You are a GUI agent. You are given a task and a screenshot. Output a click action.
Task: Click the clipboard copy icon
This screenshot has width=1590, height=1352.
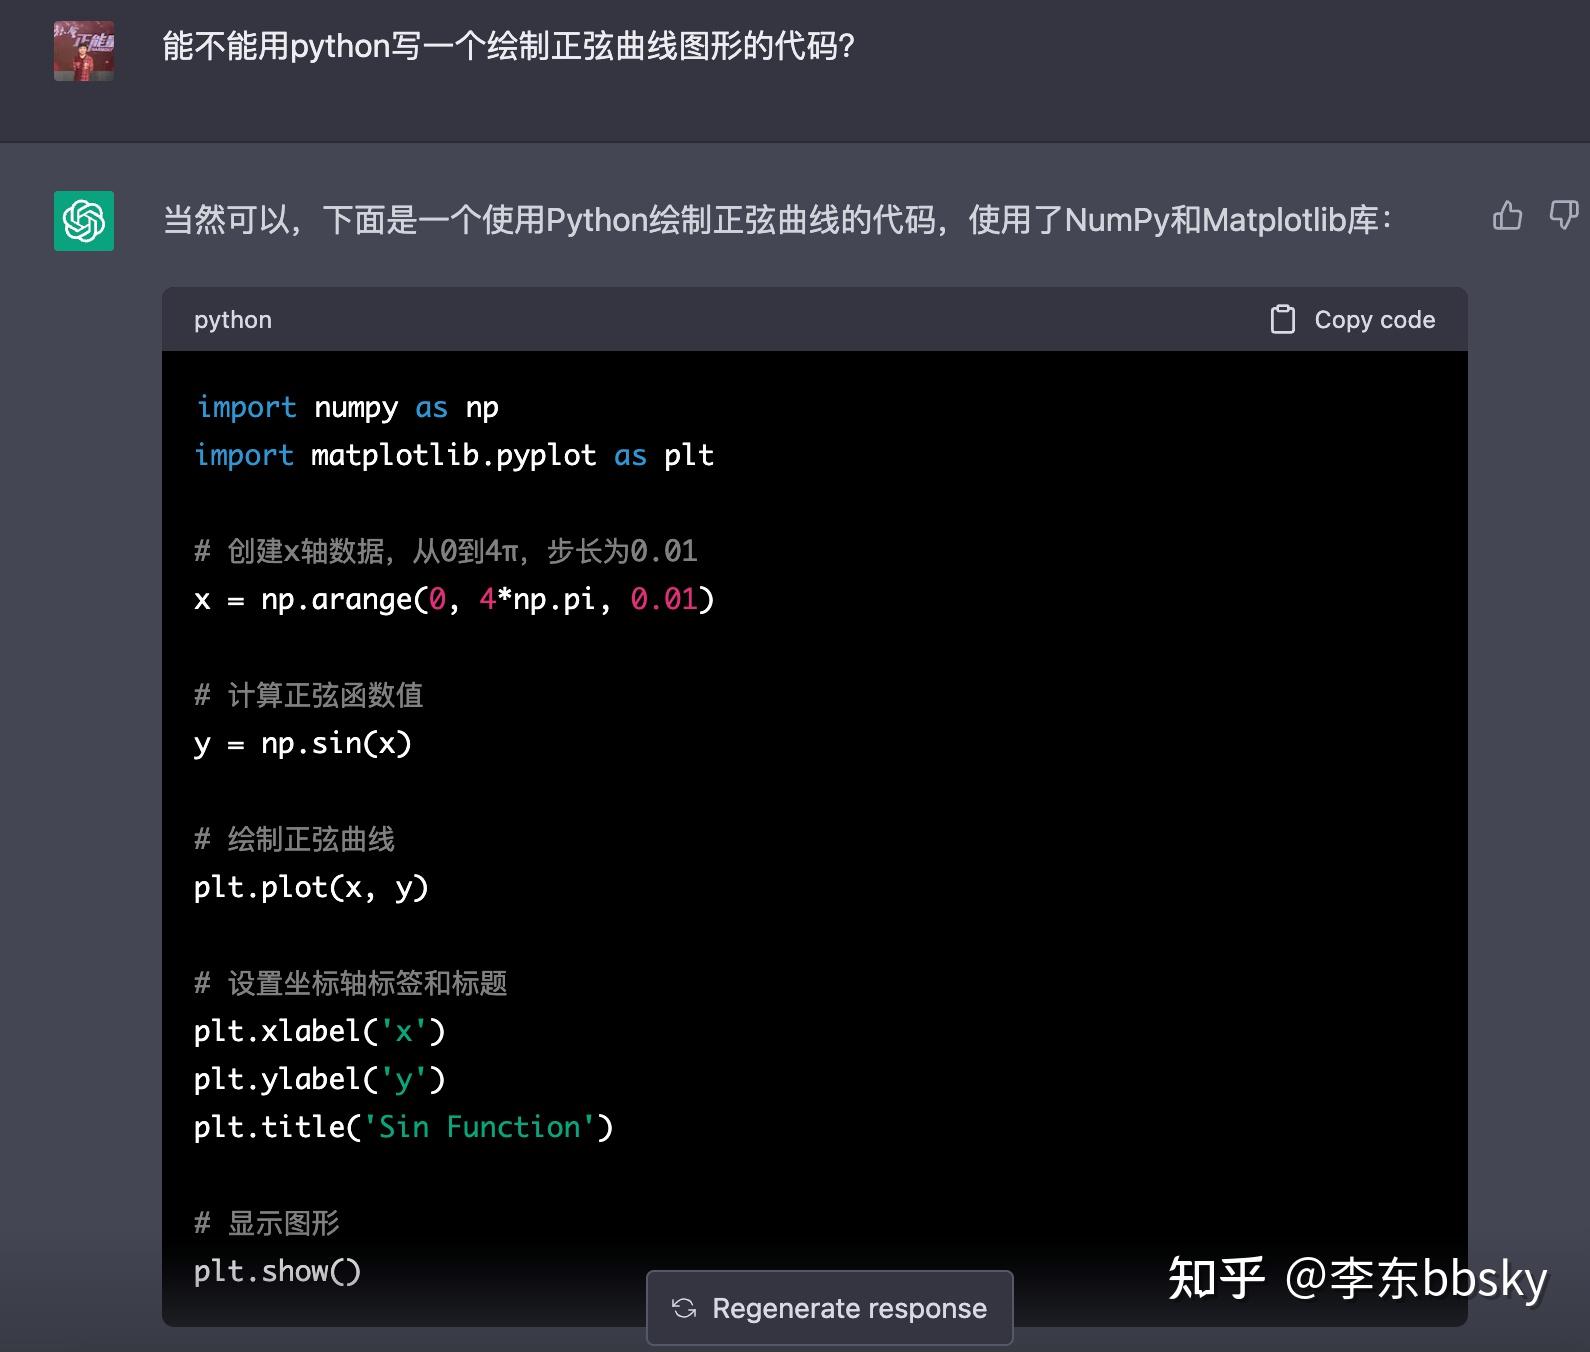tap(1282, 319)
